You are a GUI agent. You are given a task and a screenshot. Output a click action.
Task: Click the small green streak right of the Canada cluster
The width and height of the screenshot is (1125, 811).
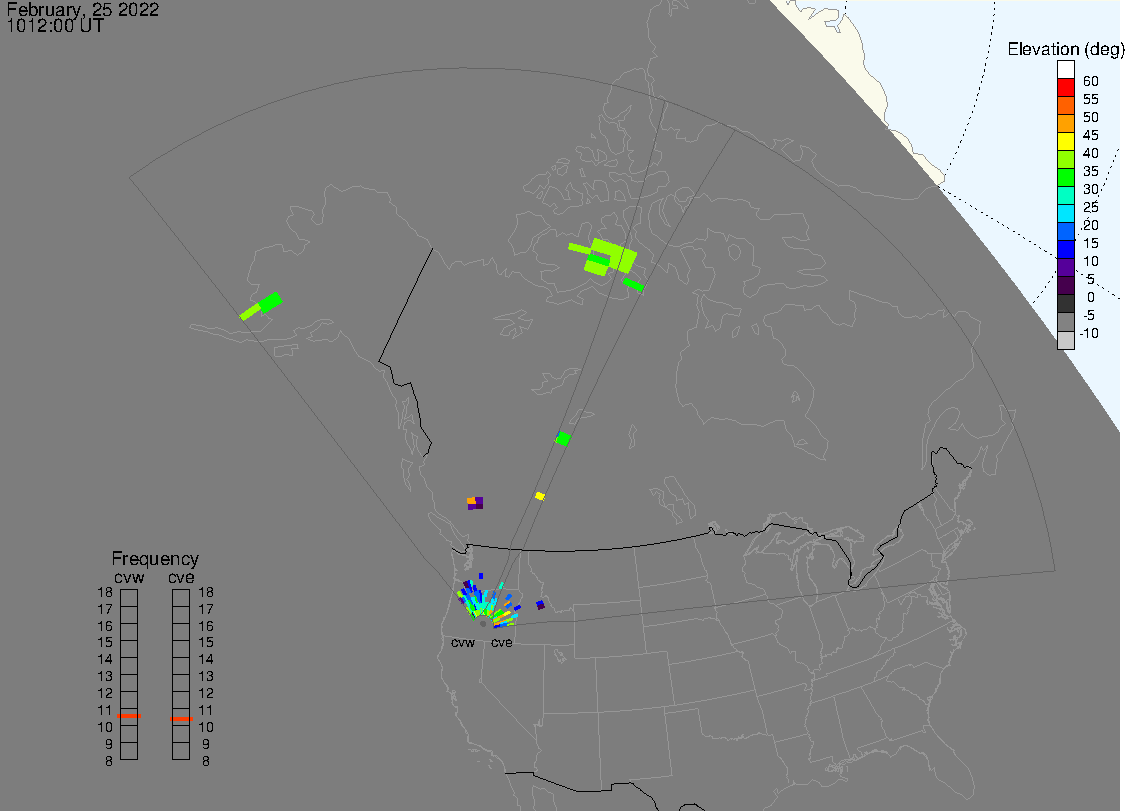point(633,285)
